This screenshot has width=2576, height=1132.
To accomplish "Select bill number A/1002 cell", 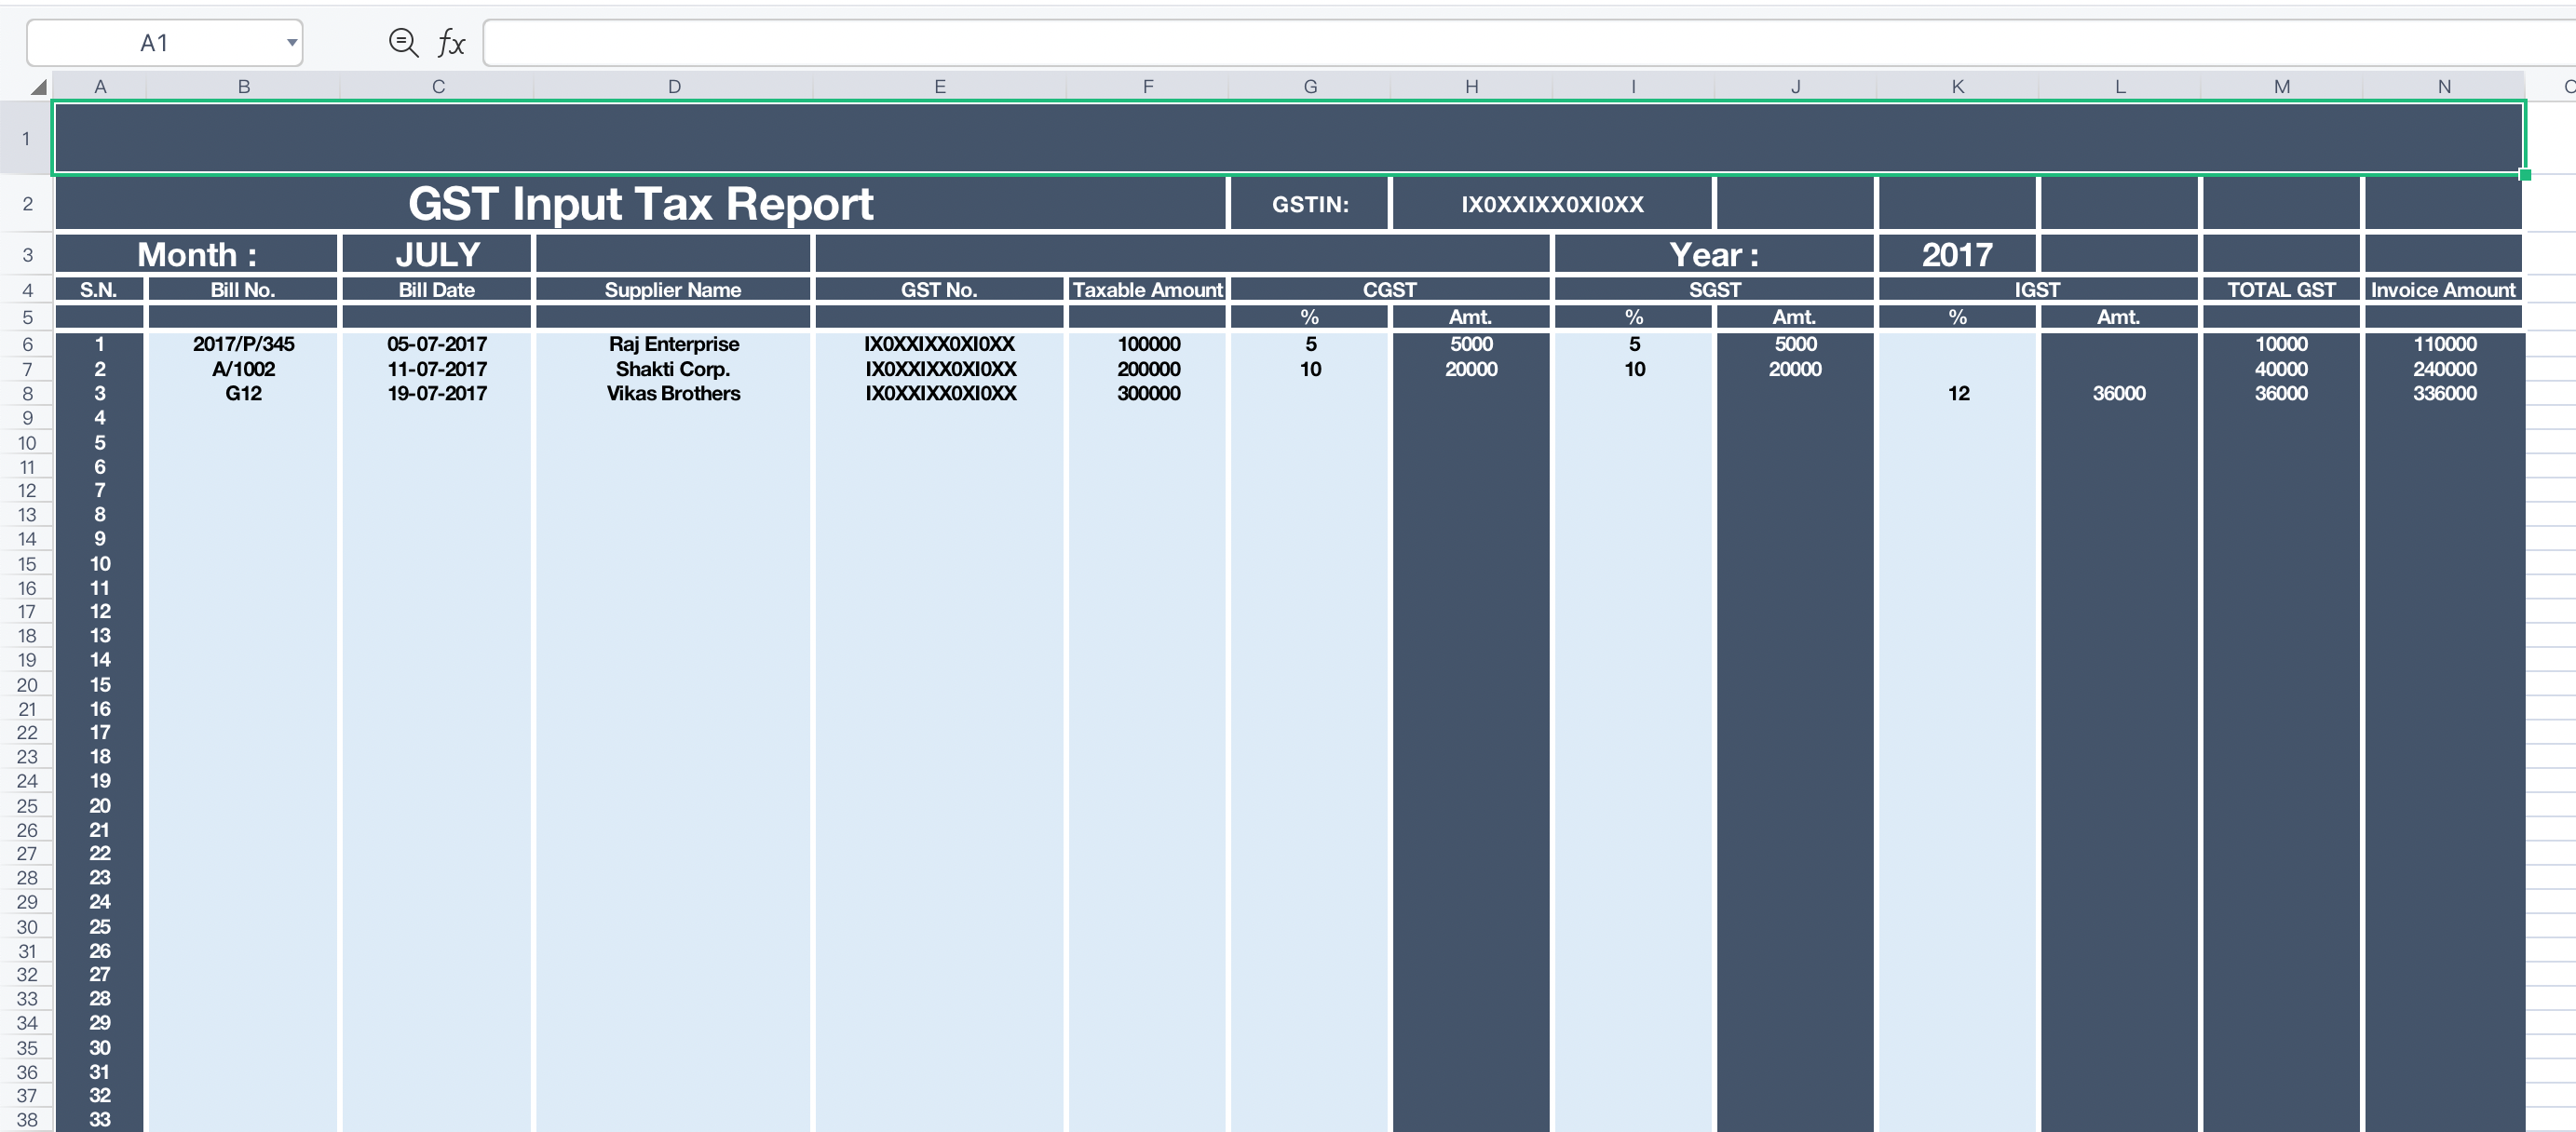I will (243, 369).
